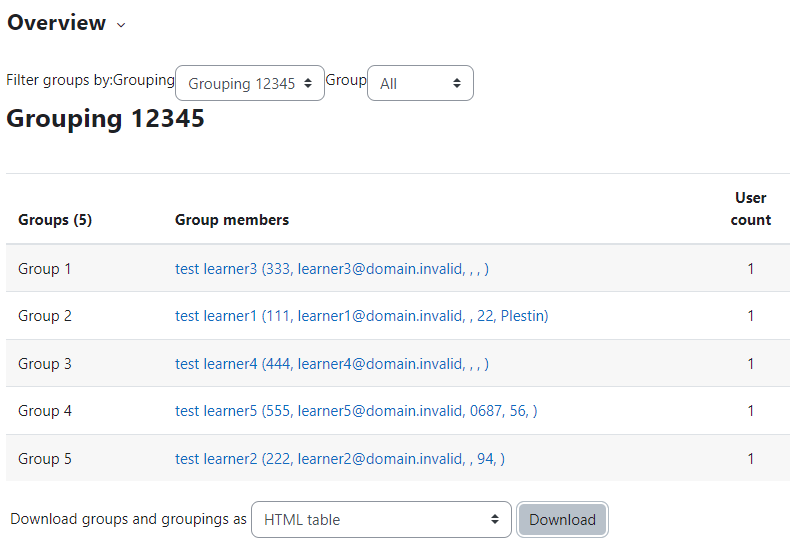The height and width of the screenshot is (558, 796).
Task: Select the Group 5 row label
Action: (x=45, y=458)
